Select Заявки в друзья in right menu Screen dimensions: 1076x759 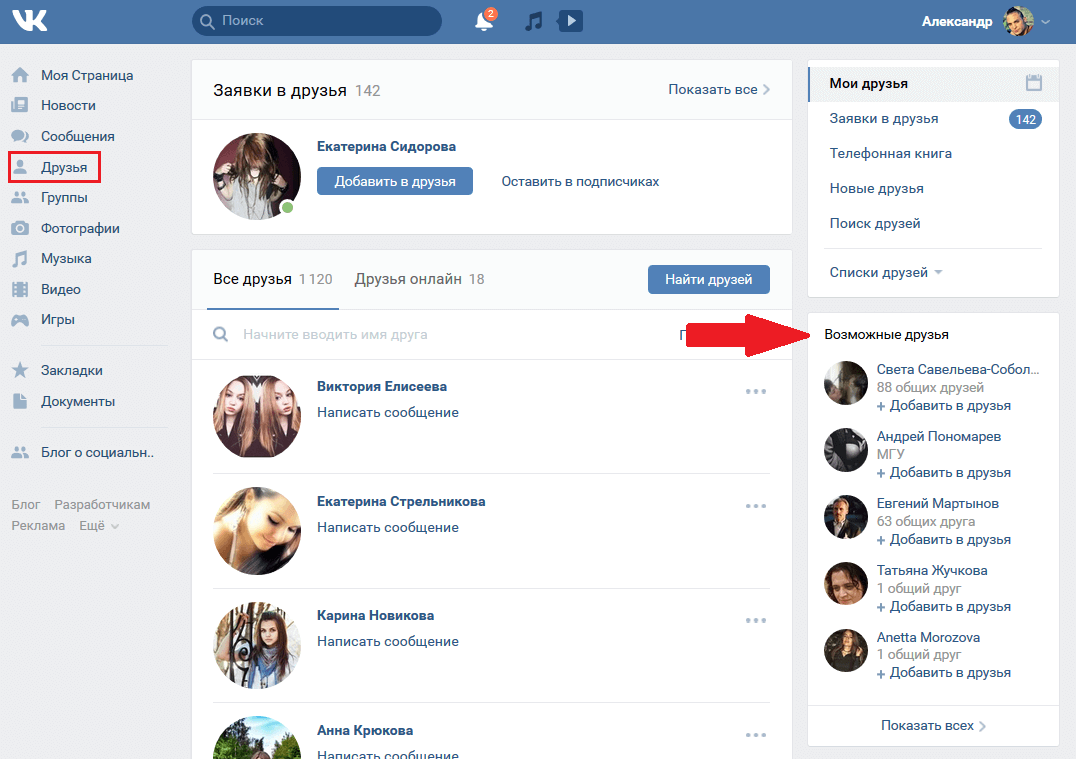pyautogui.click(x=883, y=119)
